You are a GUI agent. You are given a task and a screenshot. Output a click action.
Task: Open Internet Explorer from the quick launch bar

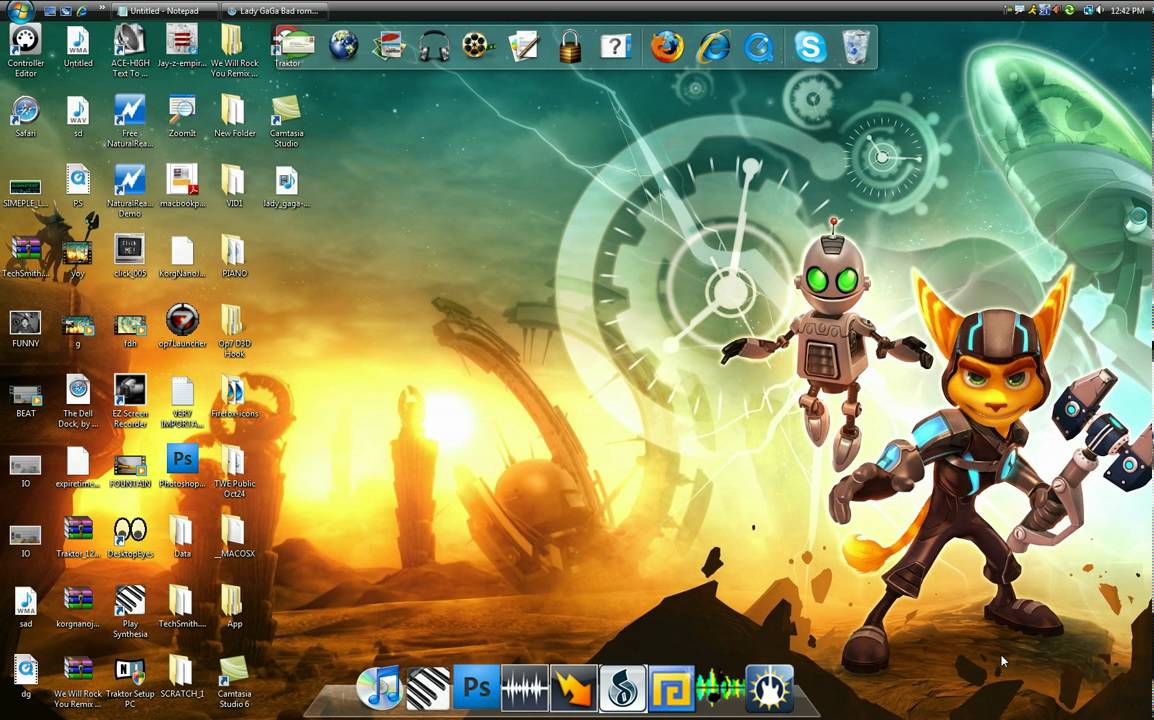(81, 11)
